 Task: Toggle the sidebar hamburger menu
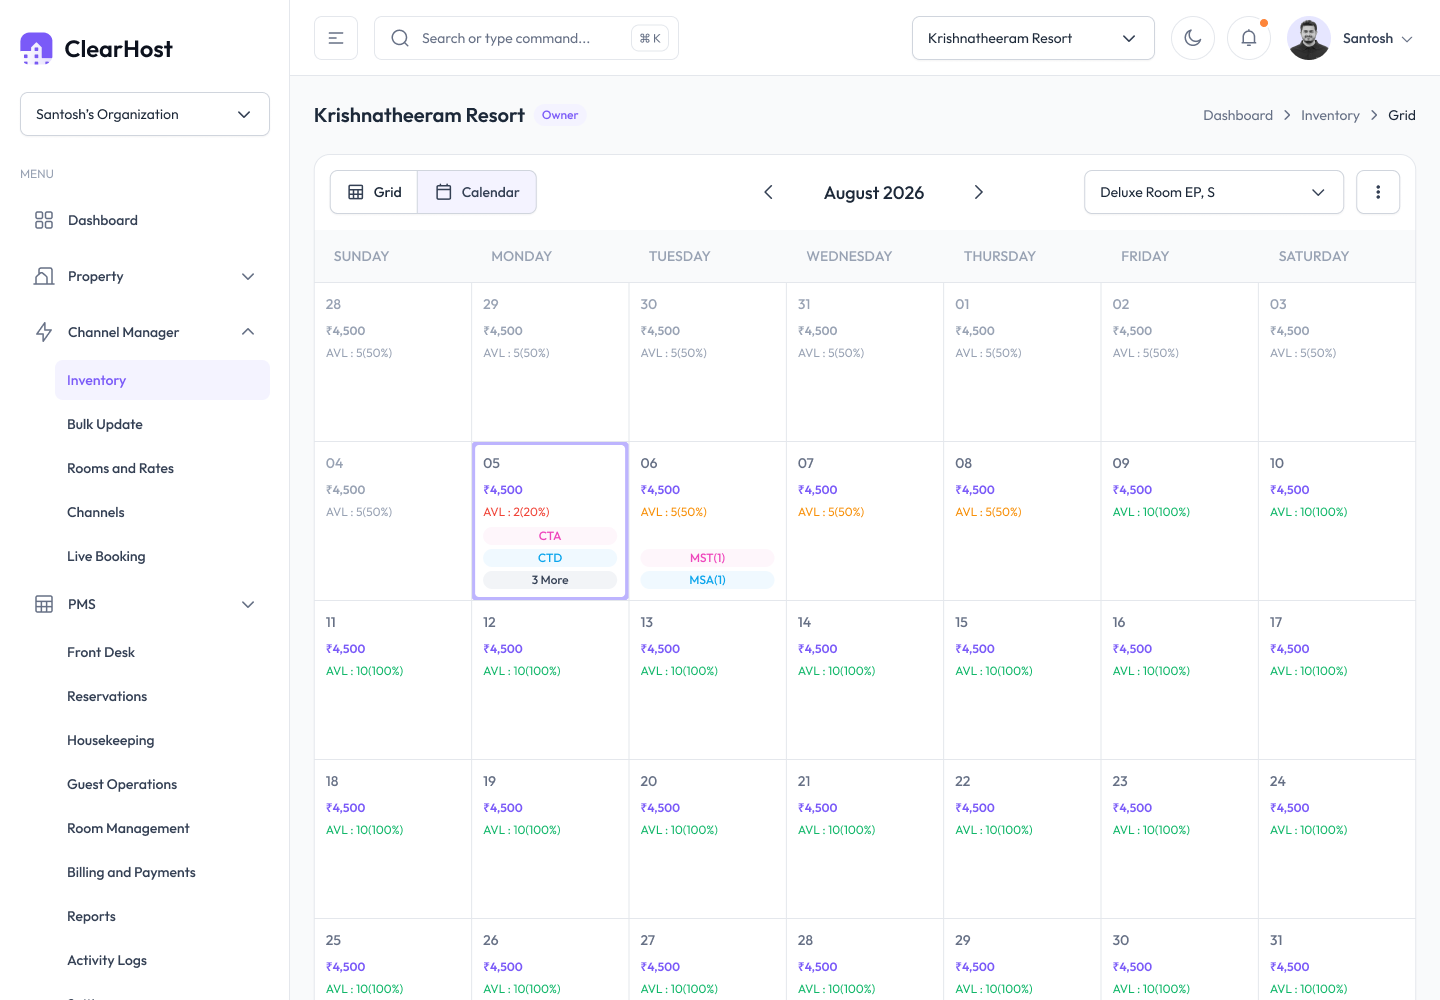click(336, 38)
